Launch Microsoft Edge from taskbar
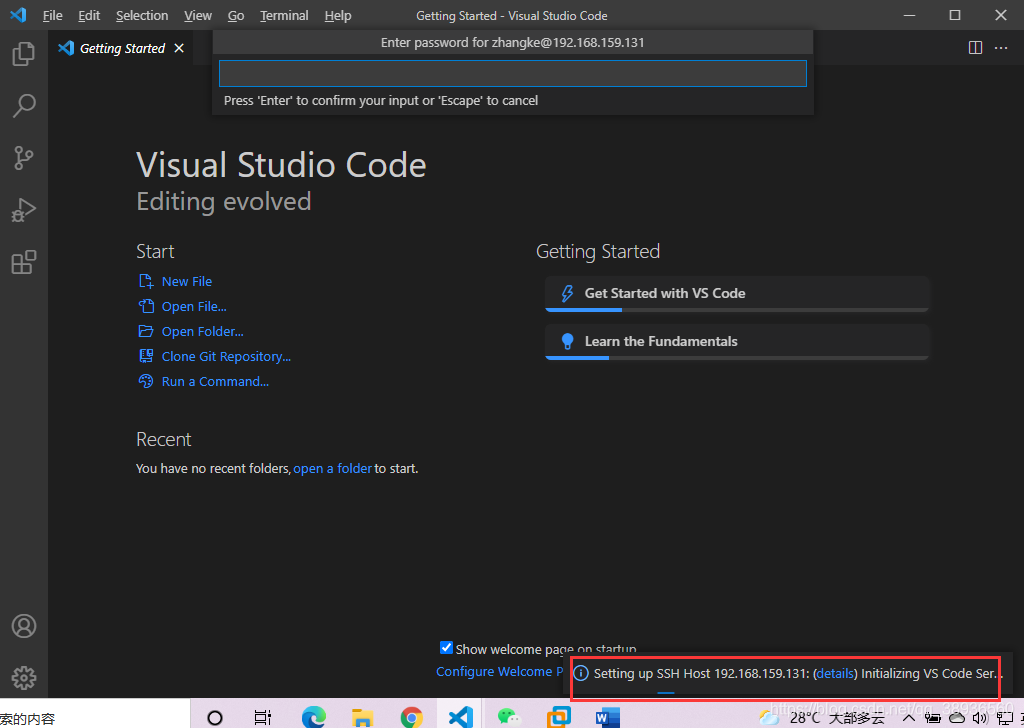This screenshot has width=1024, height=728. (313, 718)
